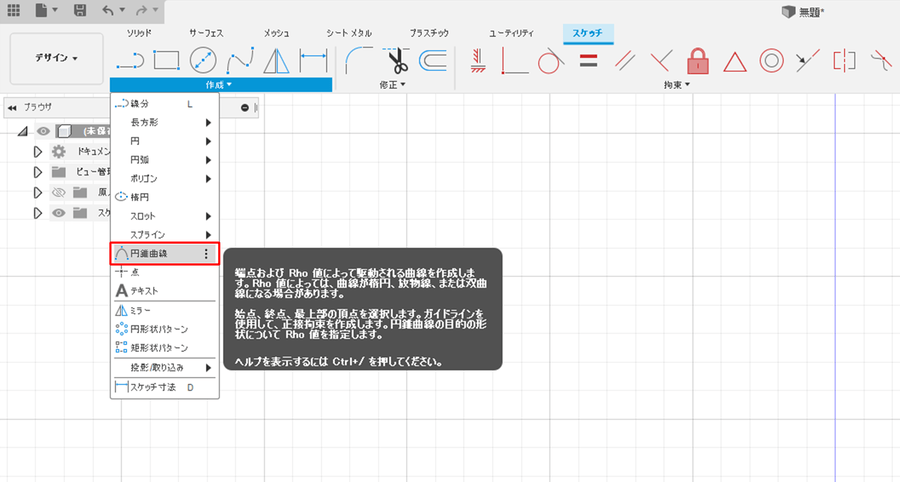900x482 pixels.
Task: Select the Trim scissors tool
Action: [x=396, y=60]
